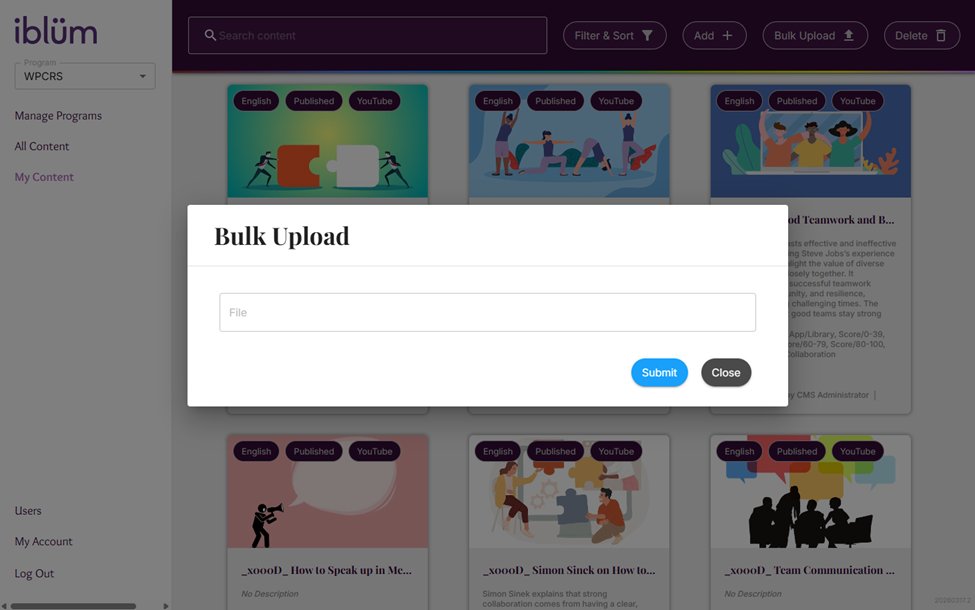Open My Account
Viewport: 975px width, 610px height.
[43, 542]
